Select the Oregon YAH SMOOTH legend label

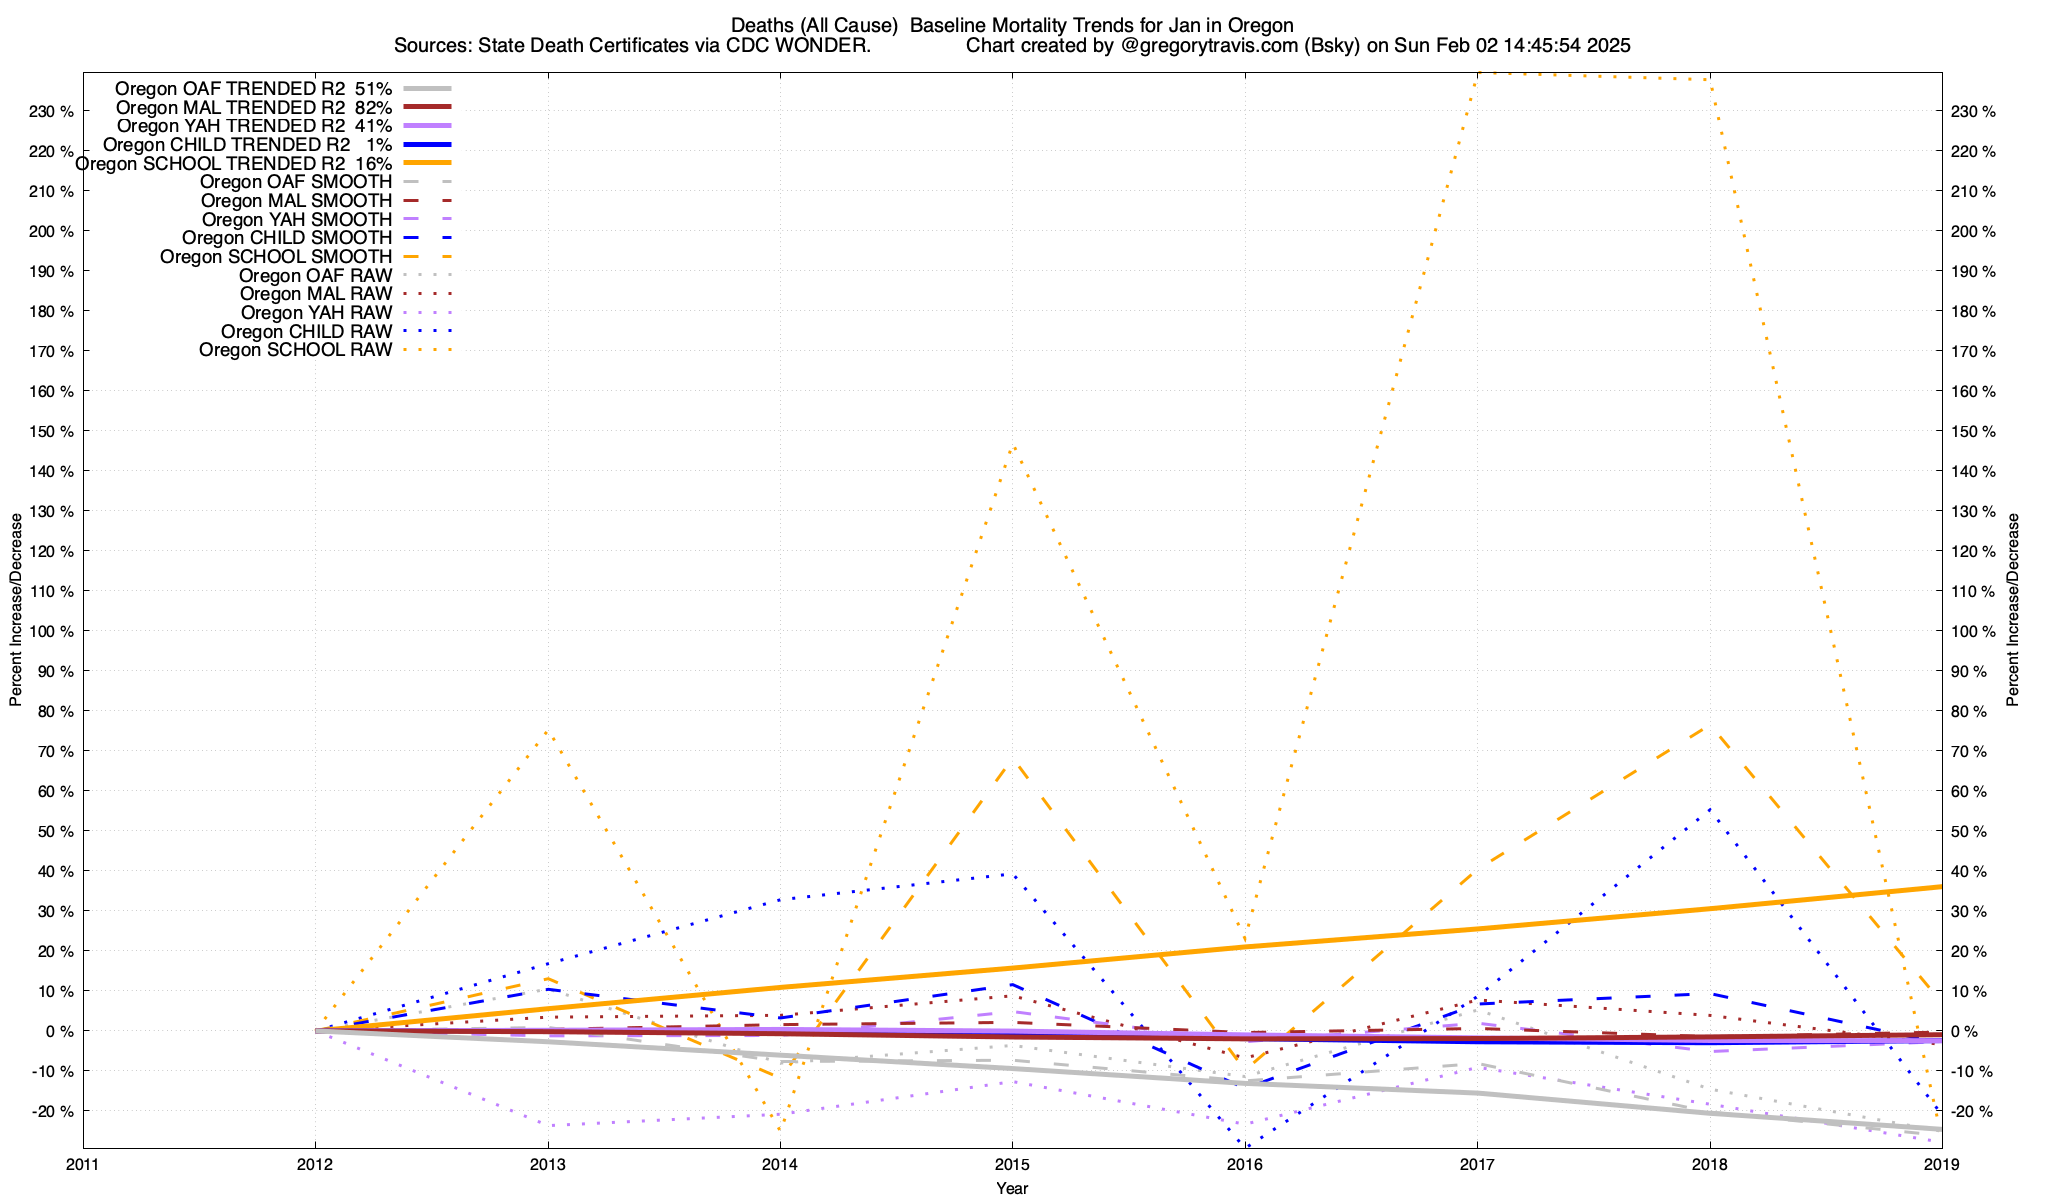click(x=296, y=219)
